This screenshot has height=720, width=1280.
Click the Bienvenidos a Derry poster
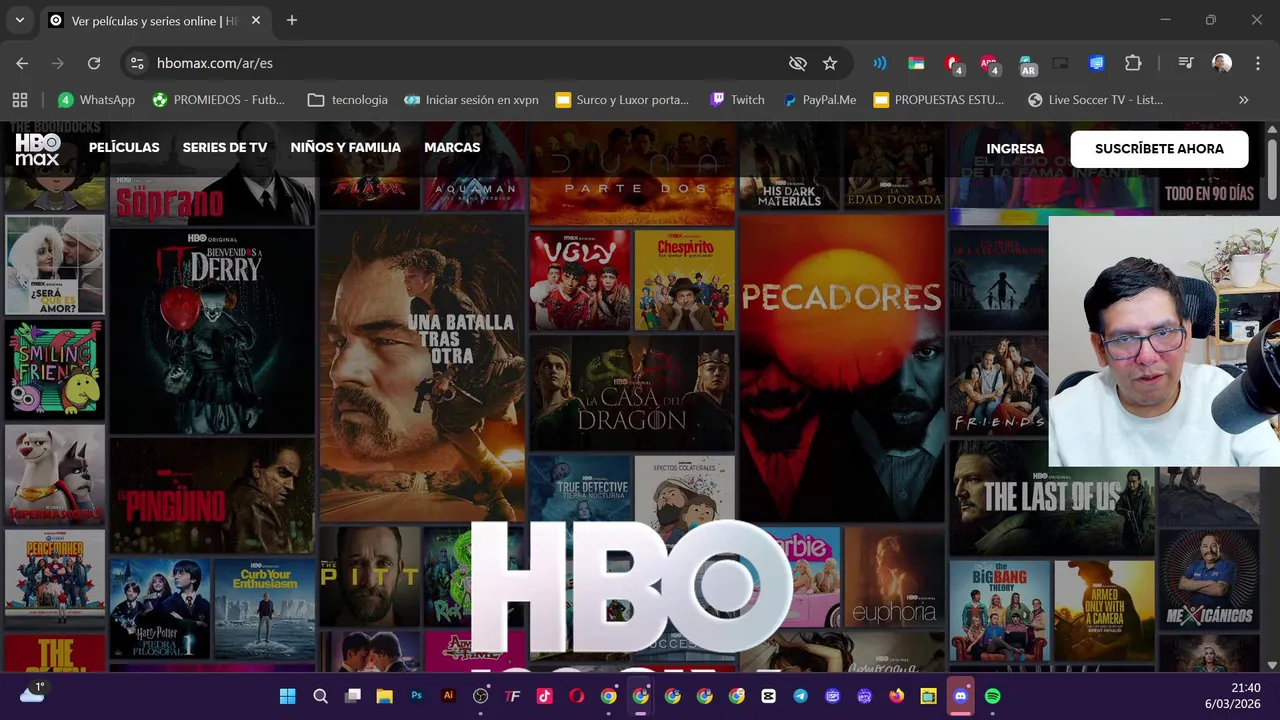(212, 330)
